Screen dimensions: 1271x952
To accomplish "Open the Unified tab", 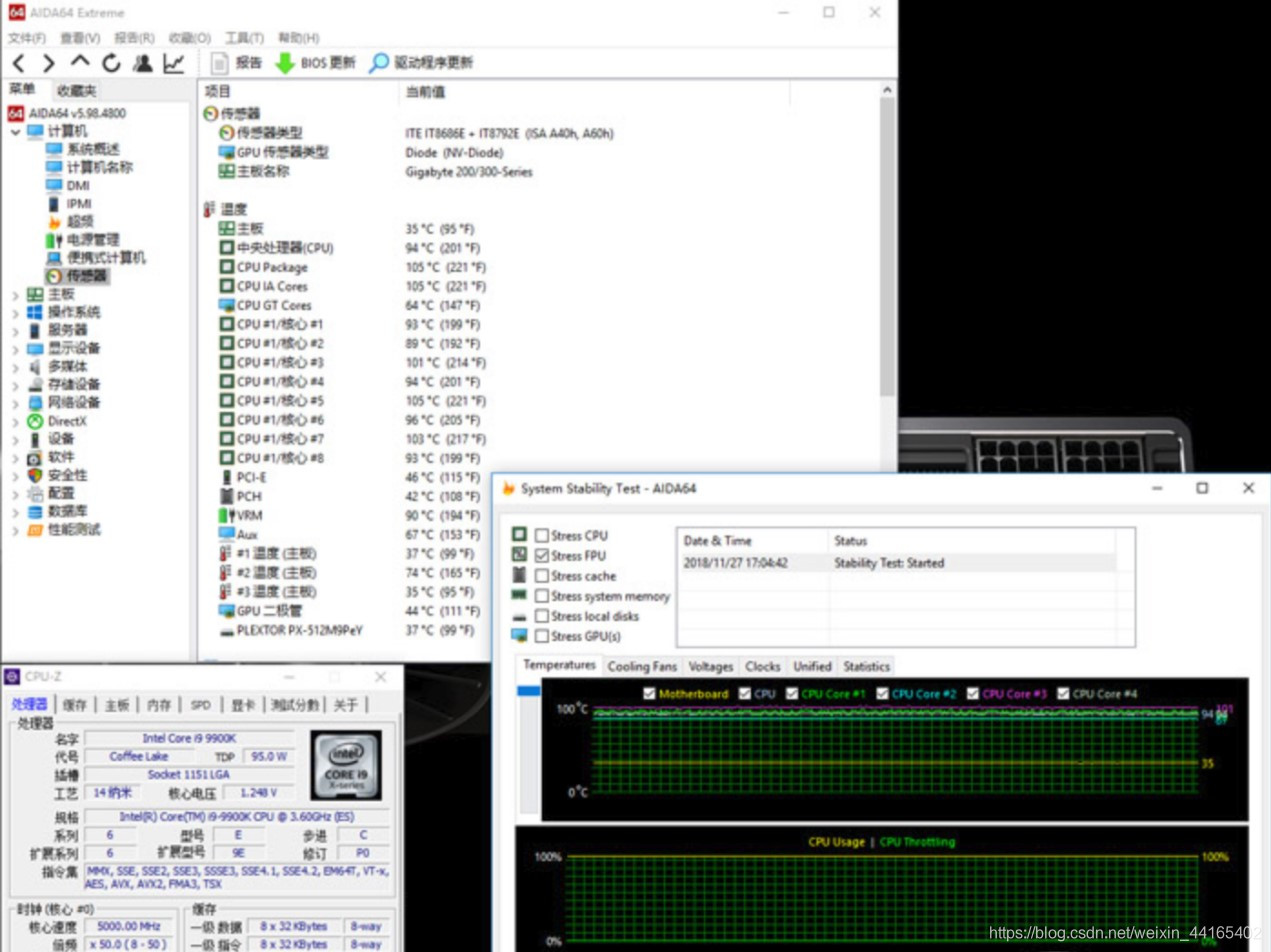I will (812, 666).
